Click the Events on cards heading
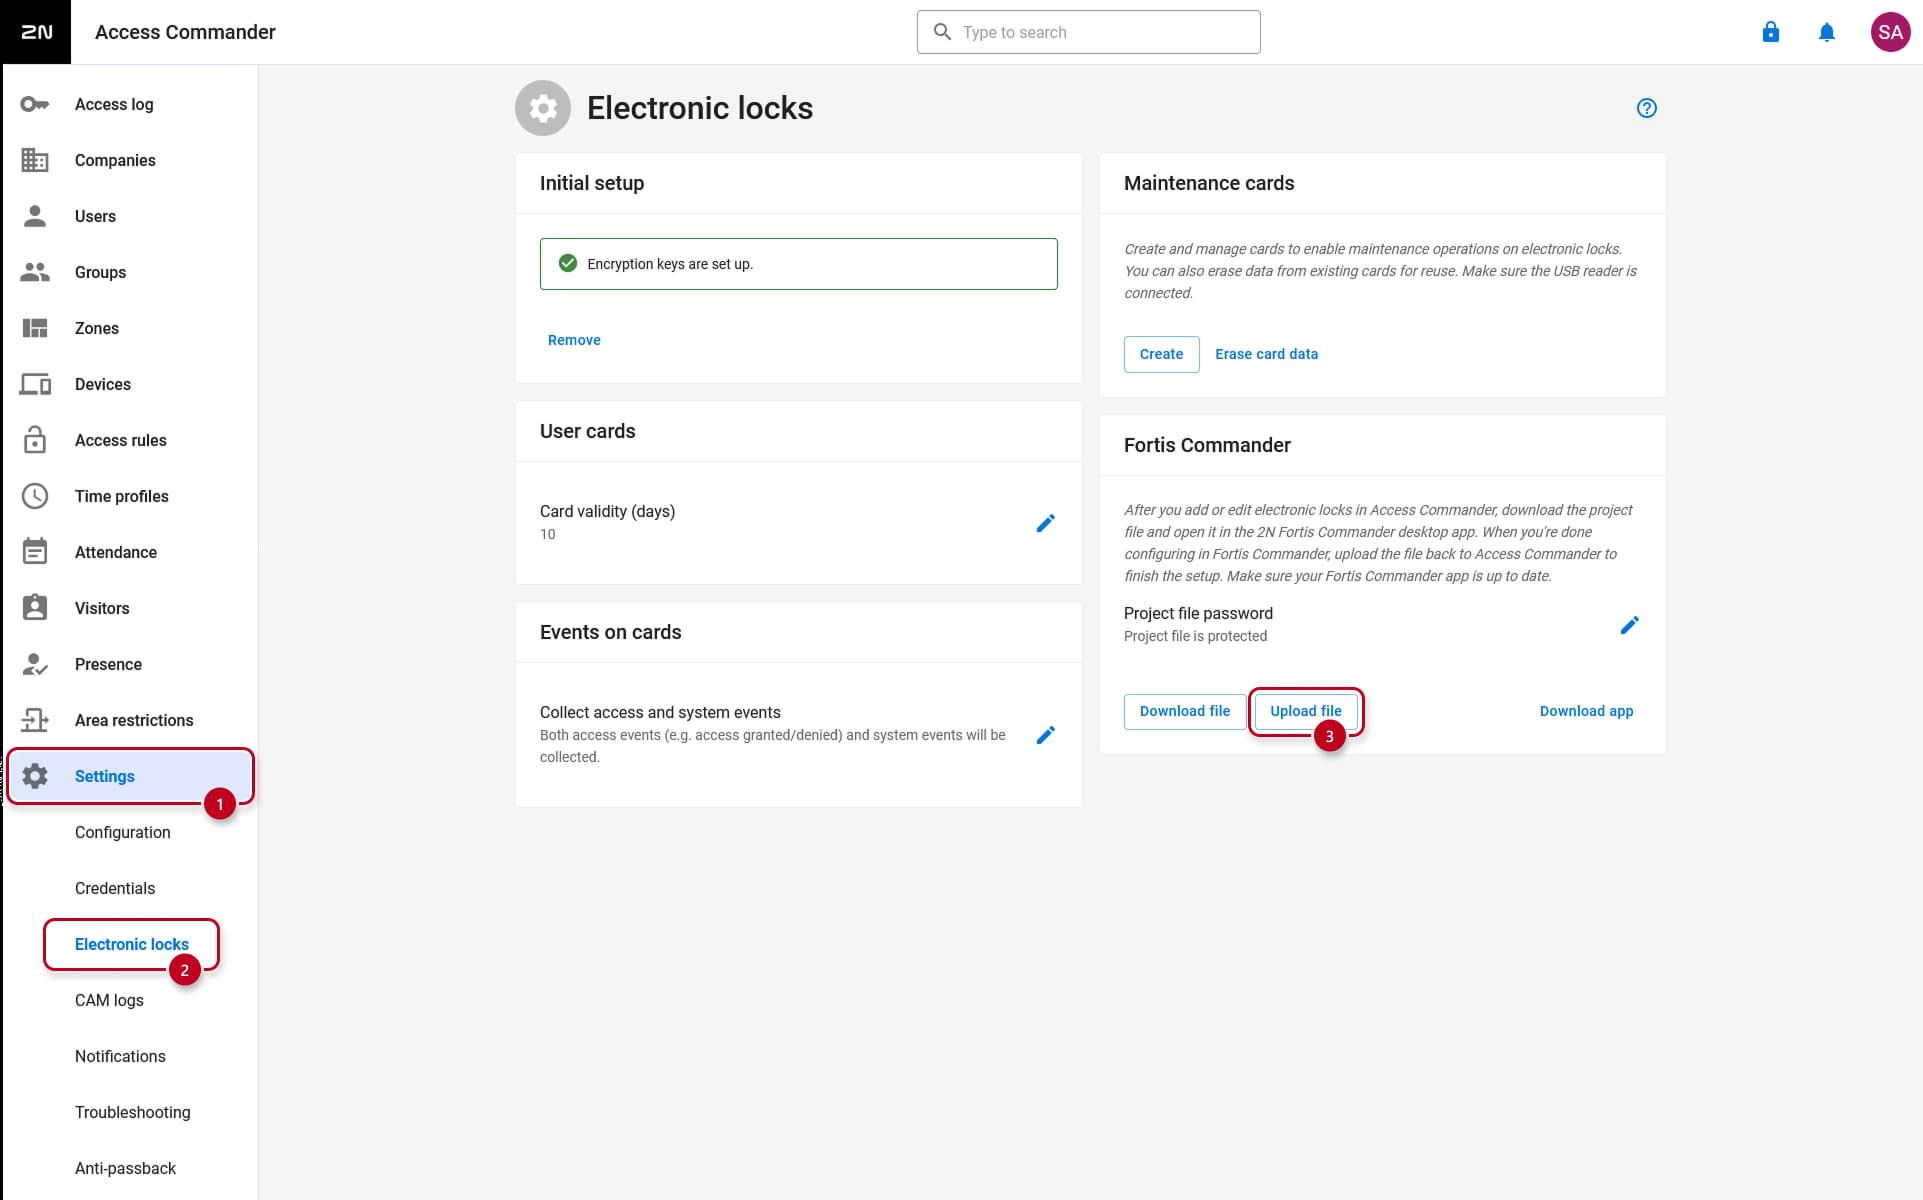1923x1200 pixels. (x=610, y=632)
